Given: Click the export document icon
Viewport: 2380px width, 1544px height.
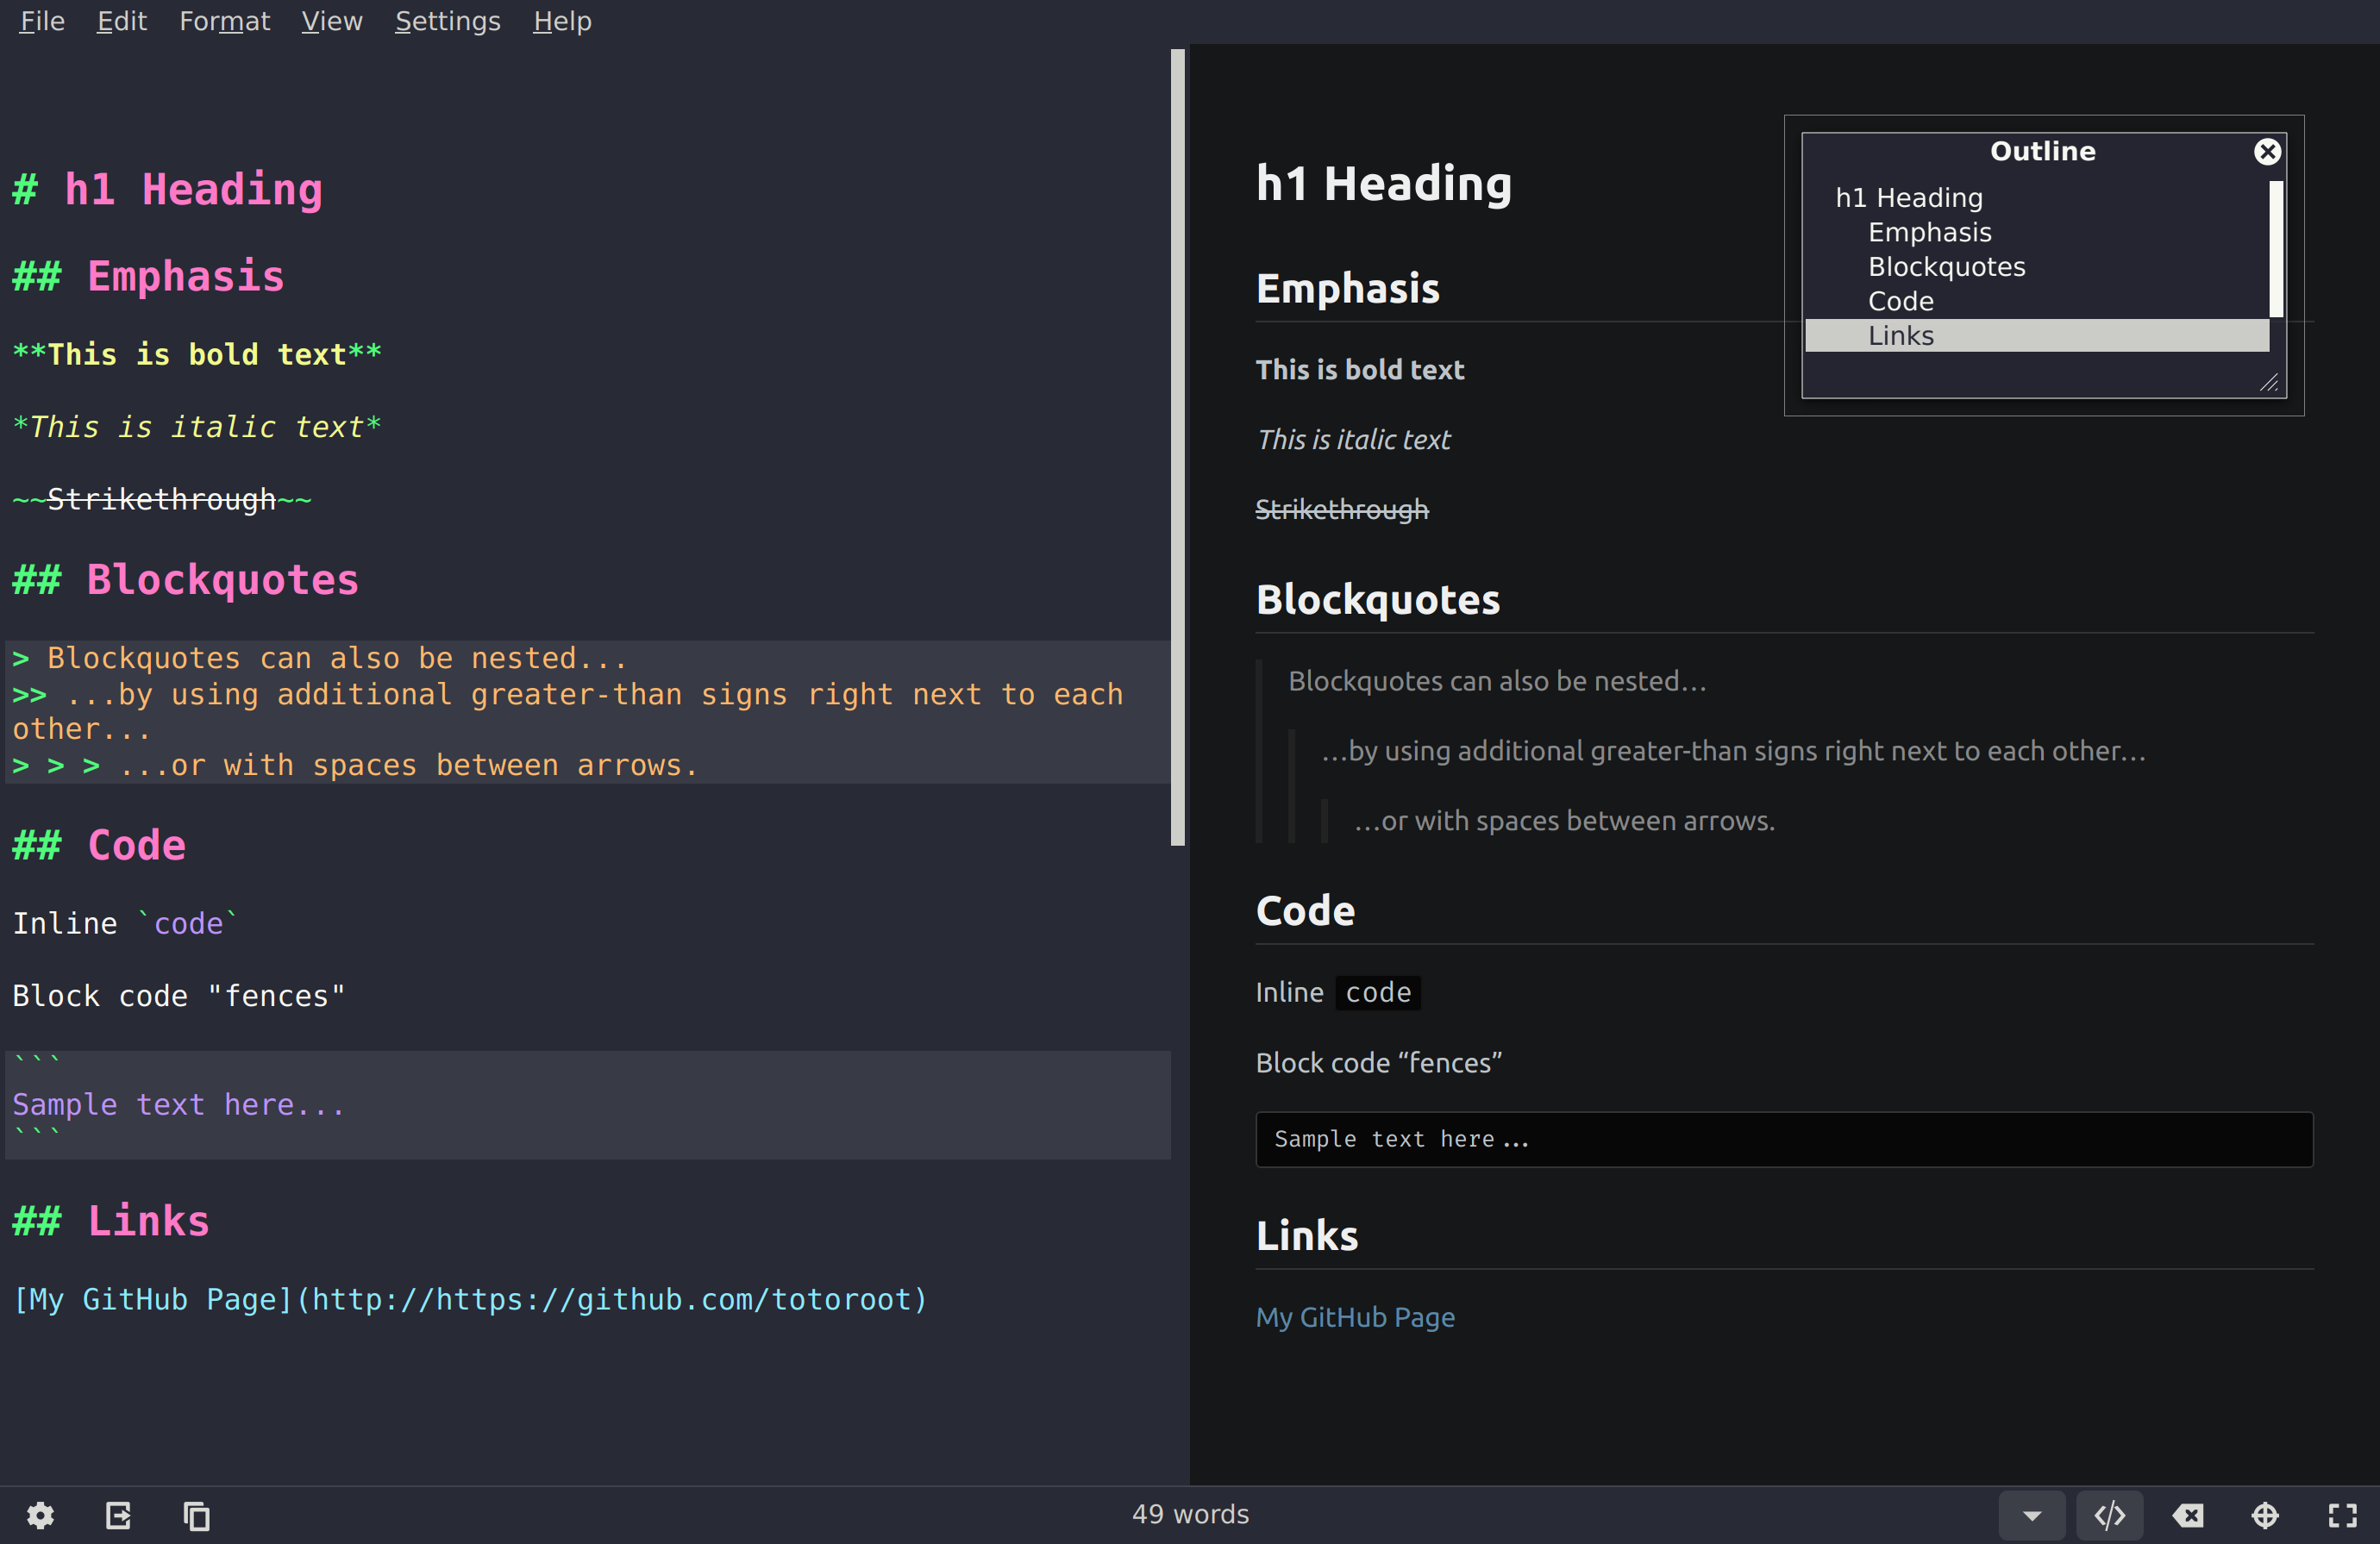Looking at the screenshot, I should pos(118,1516).
